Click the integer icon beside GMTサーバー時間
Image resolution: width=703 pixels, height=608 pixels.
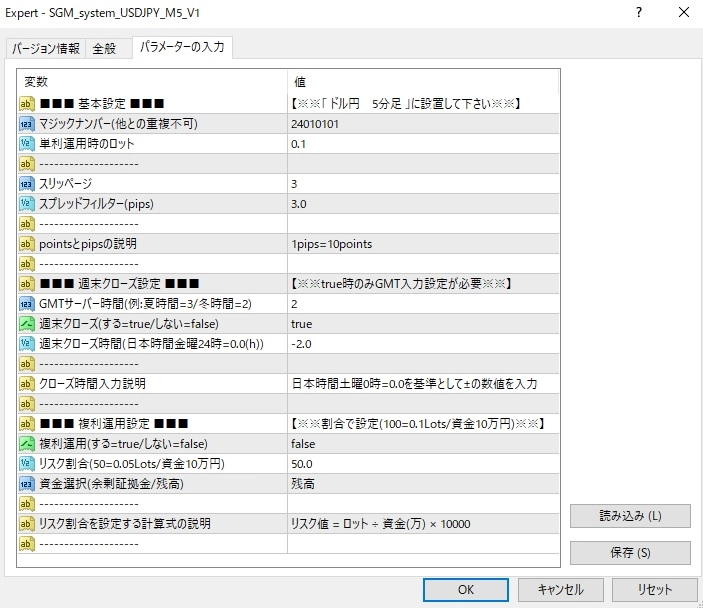(26, 304)
